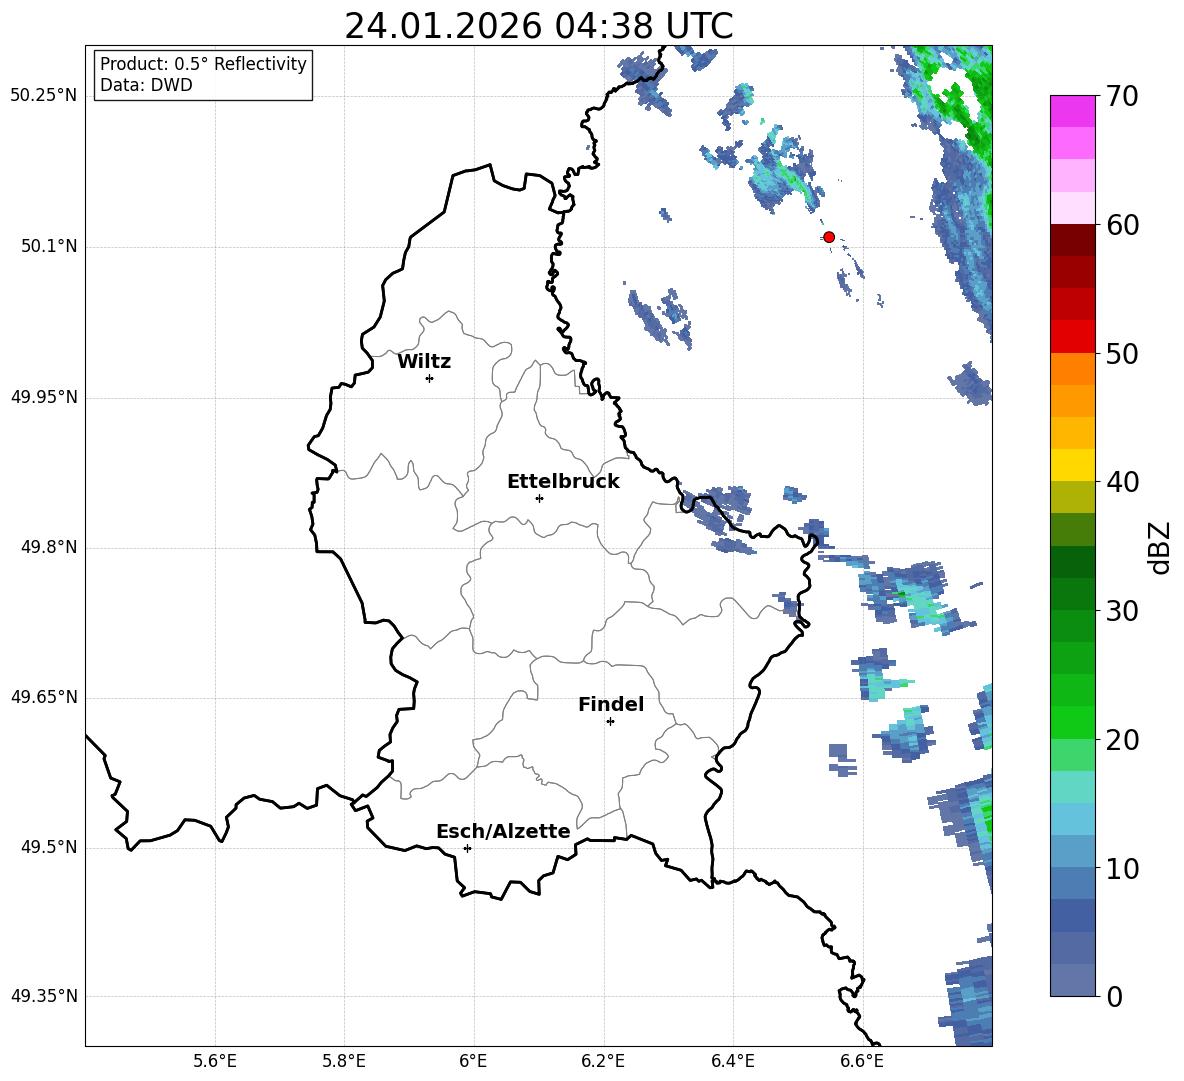Click the longitude label 5.8°E
The height and width of the screenshot is (1081, 1184).
pos(344,1061)
